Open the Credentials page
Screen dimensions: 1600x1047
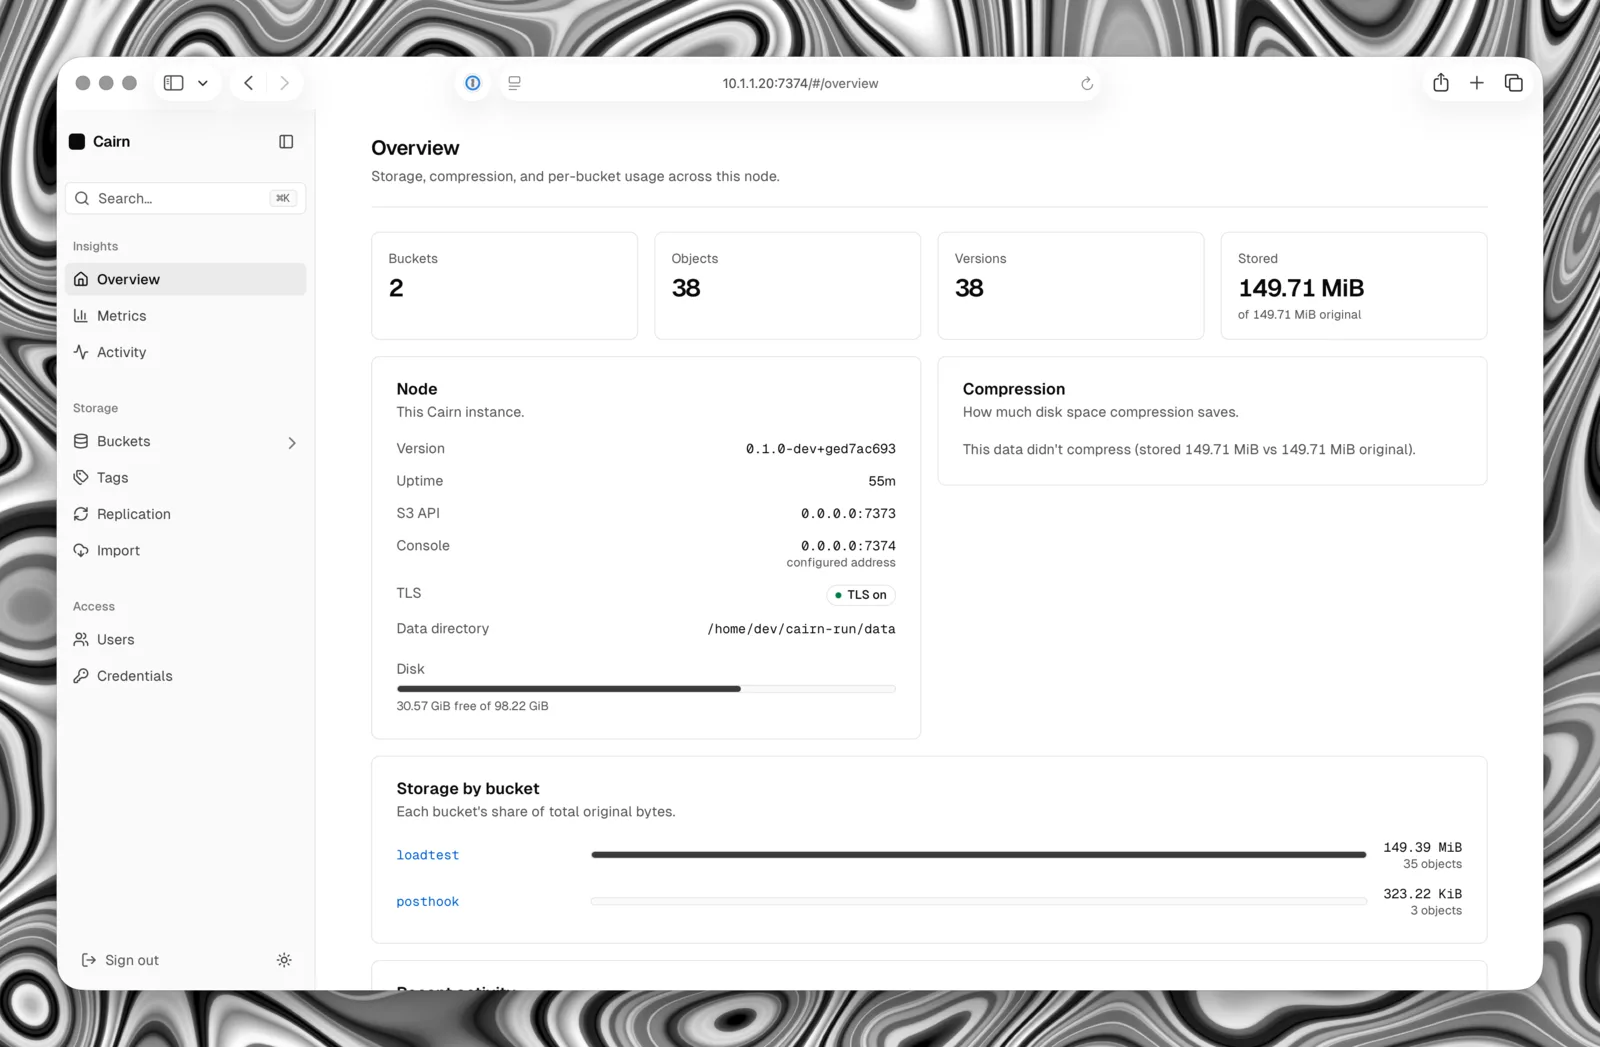(x=186, y=676)
